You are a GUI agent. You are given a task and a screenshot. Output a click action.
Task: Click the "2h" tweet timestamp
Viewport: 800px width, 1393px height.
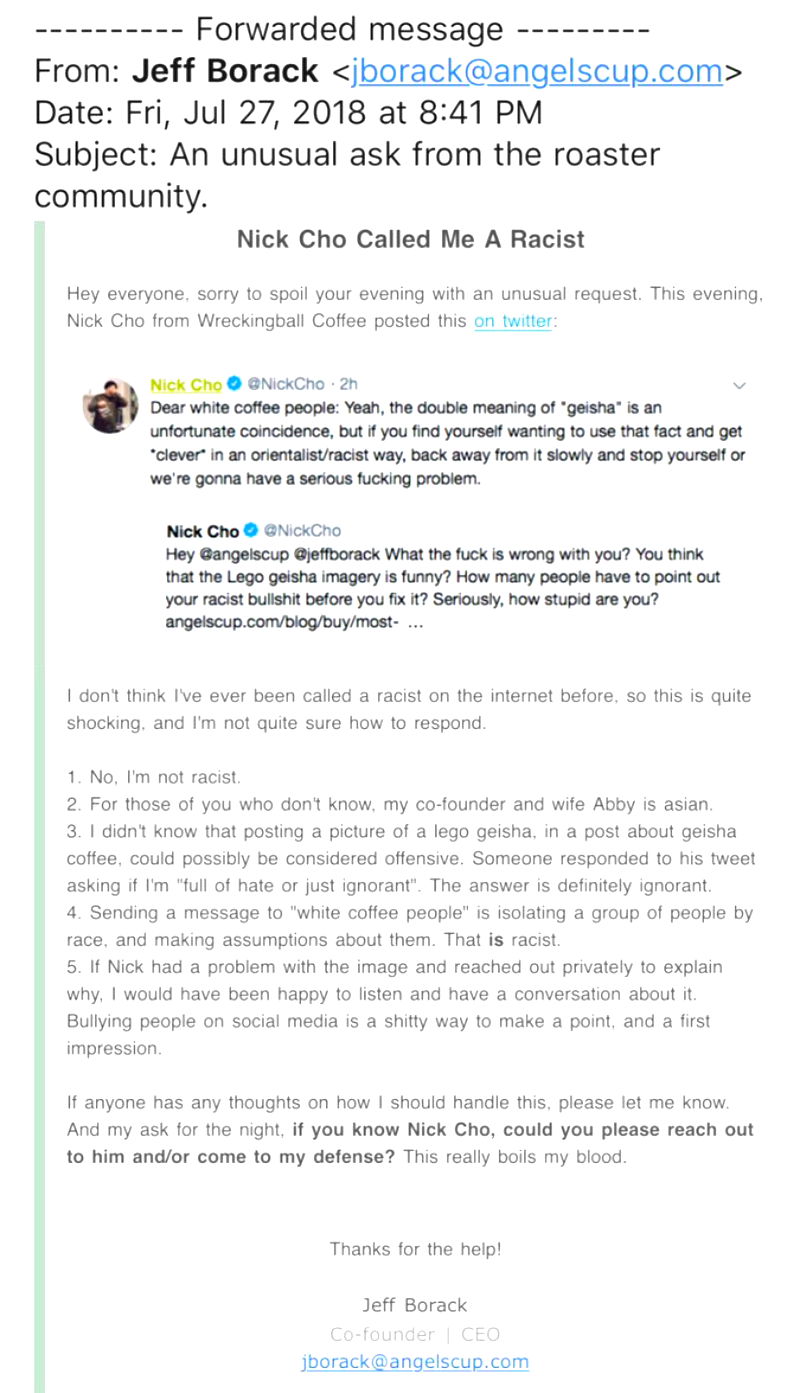pos(348,384)
